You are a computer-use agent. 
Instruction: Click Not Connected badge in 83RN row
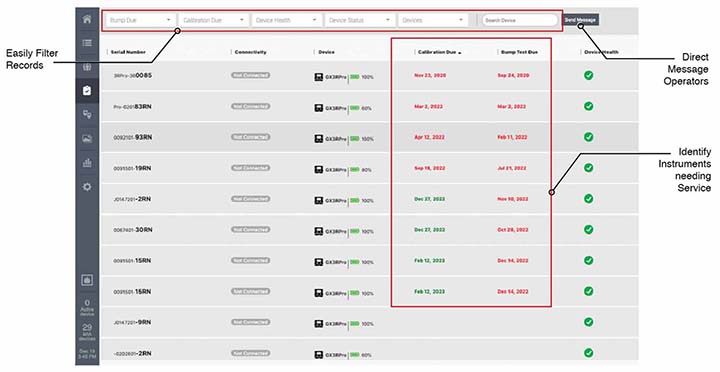click(x=250, y=107)
